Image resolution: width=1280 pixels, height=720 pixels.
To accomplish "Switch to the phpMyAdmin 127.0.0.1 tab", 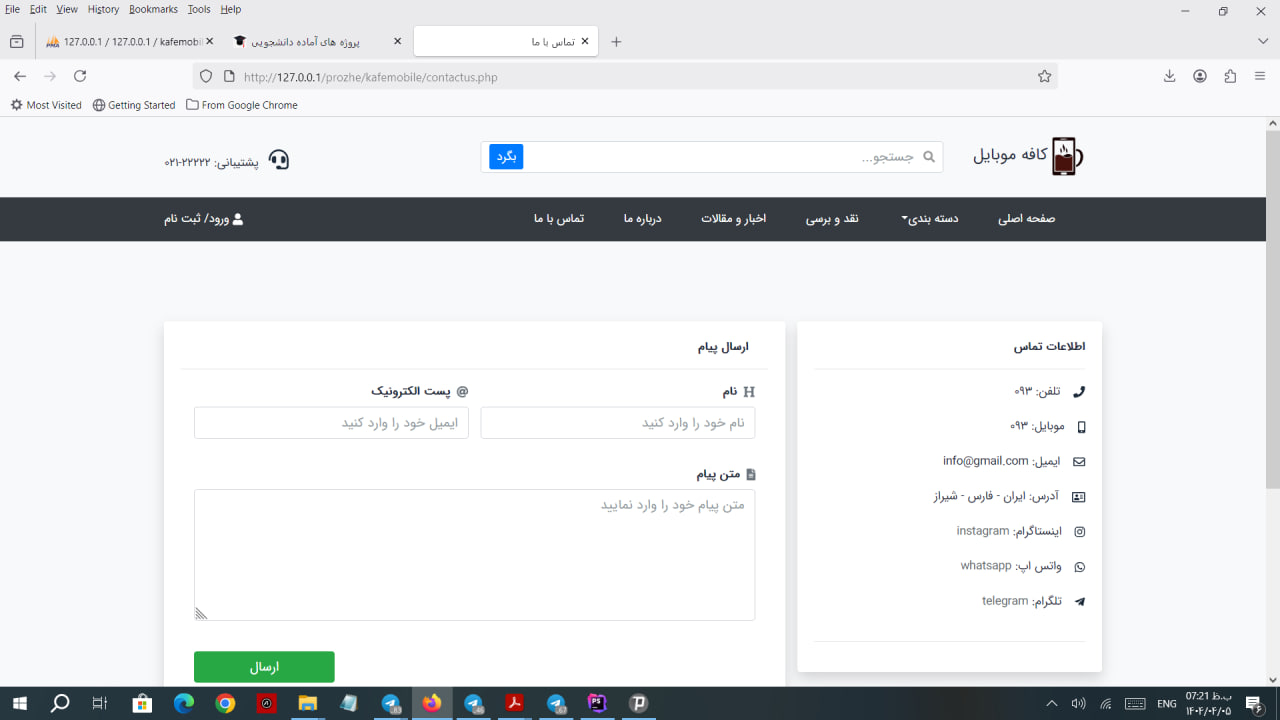I will click(x=125, y=42).
